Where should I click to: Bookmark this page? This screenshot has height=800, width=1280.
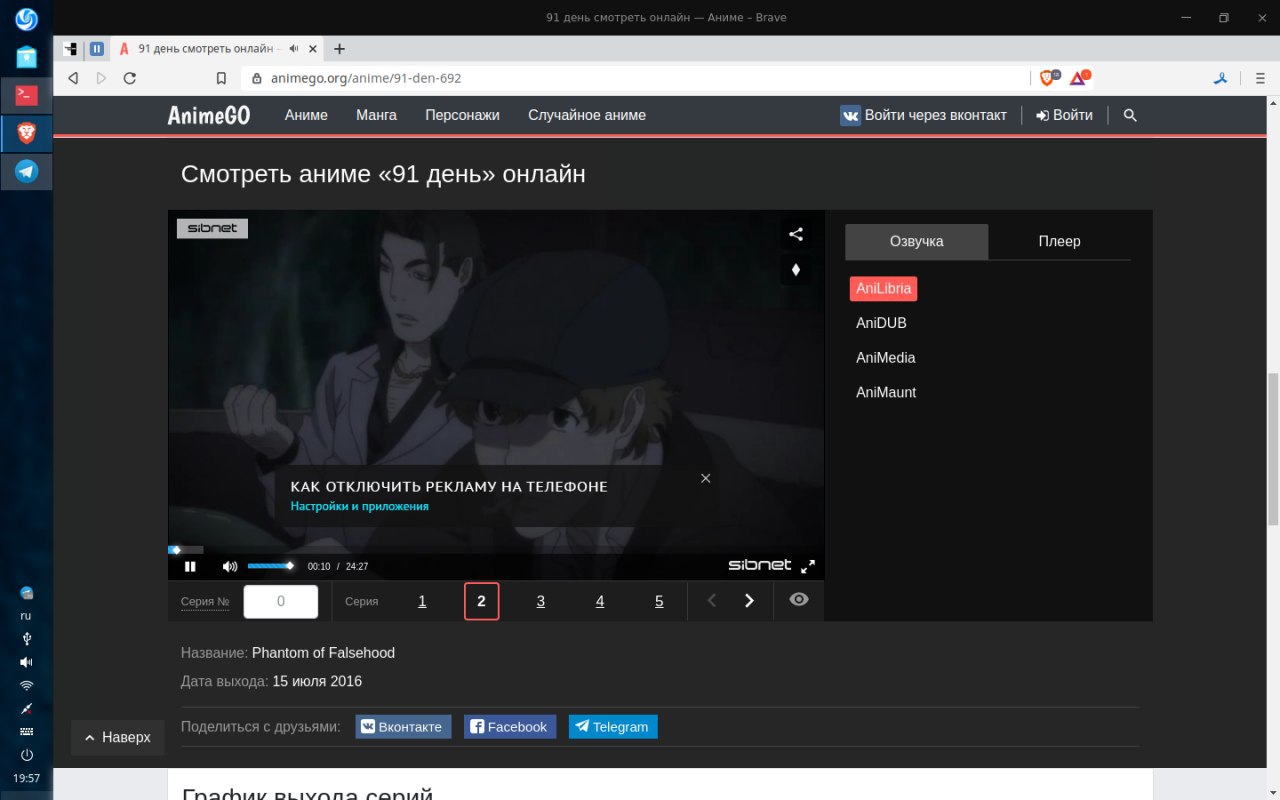tap(221, 78)
